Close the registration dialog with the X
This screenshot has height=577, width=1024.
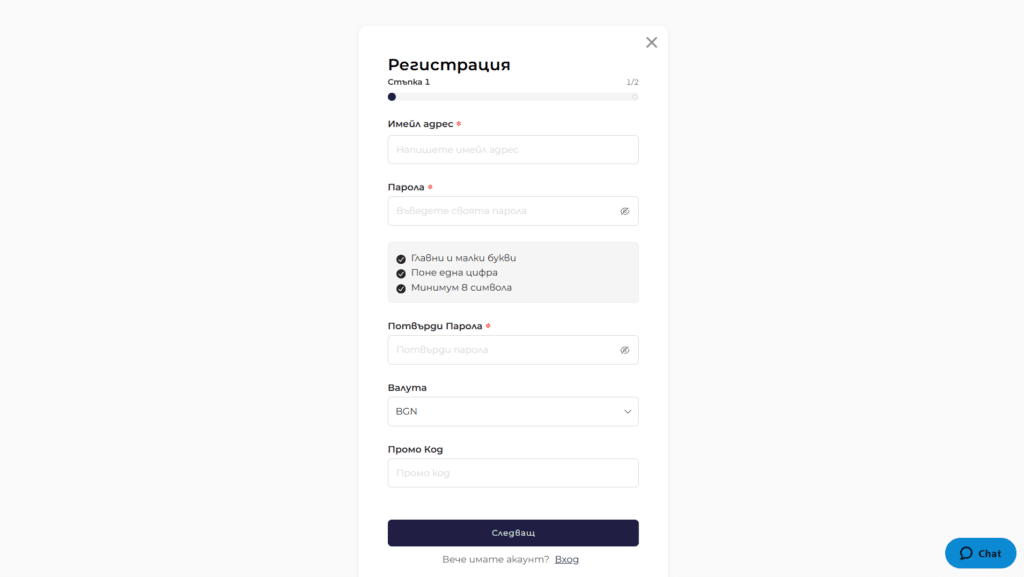click(x=651, y=42)
